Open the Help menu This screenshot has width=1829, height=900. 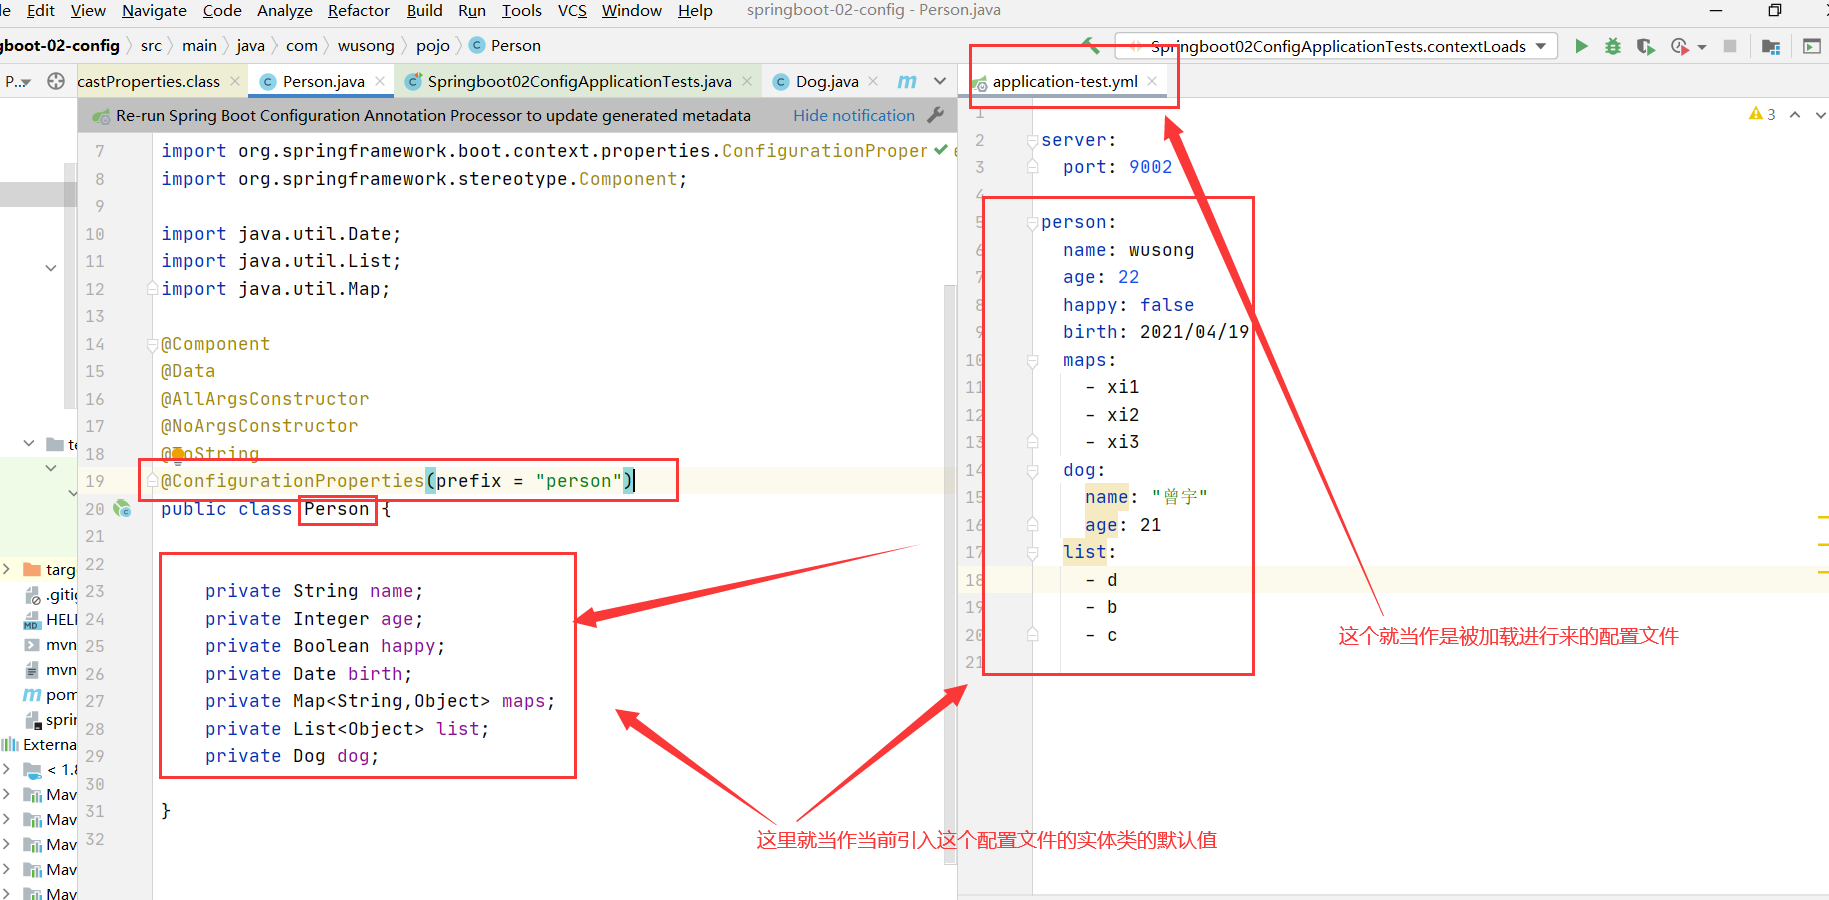(x=695, y=10)
